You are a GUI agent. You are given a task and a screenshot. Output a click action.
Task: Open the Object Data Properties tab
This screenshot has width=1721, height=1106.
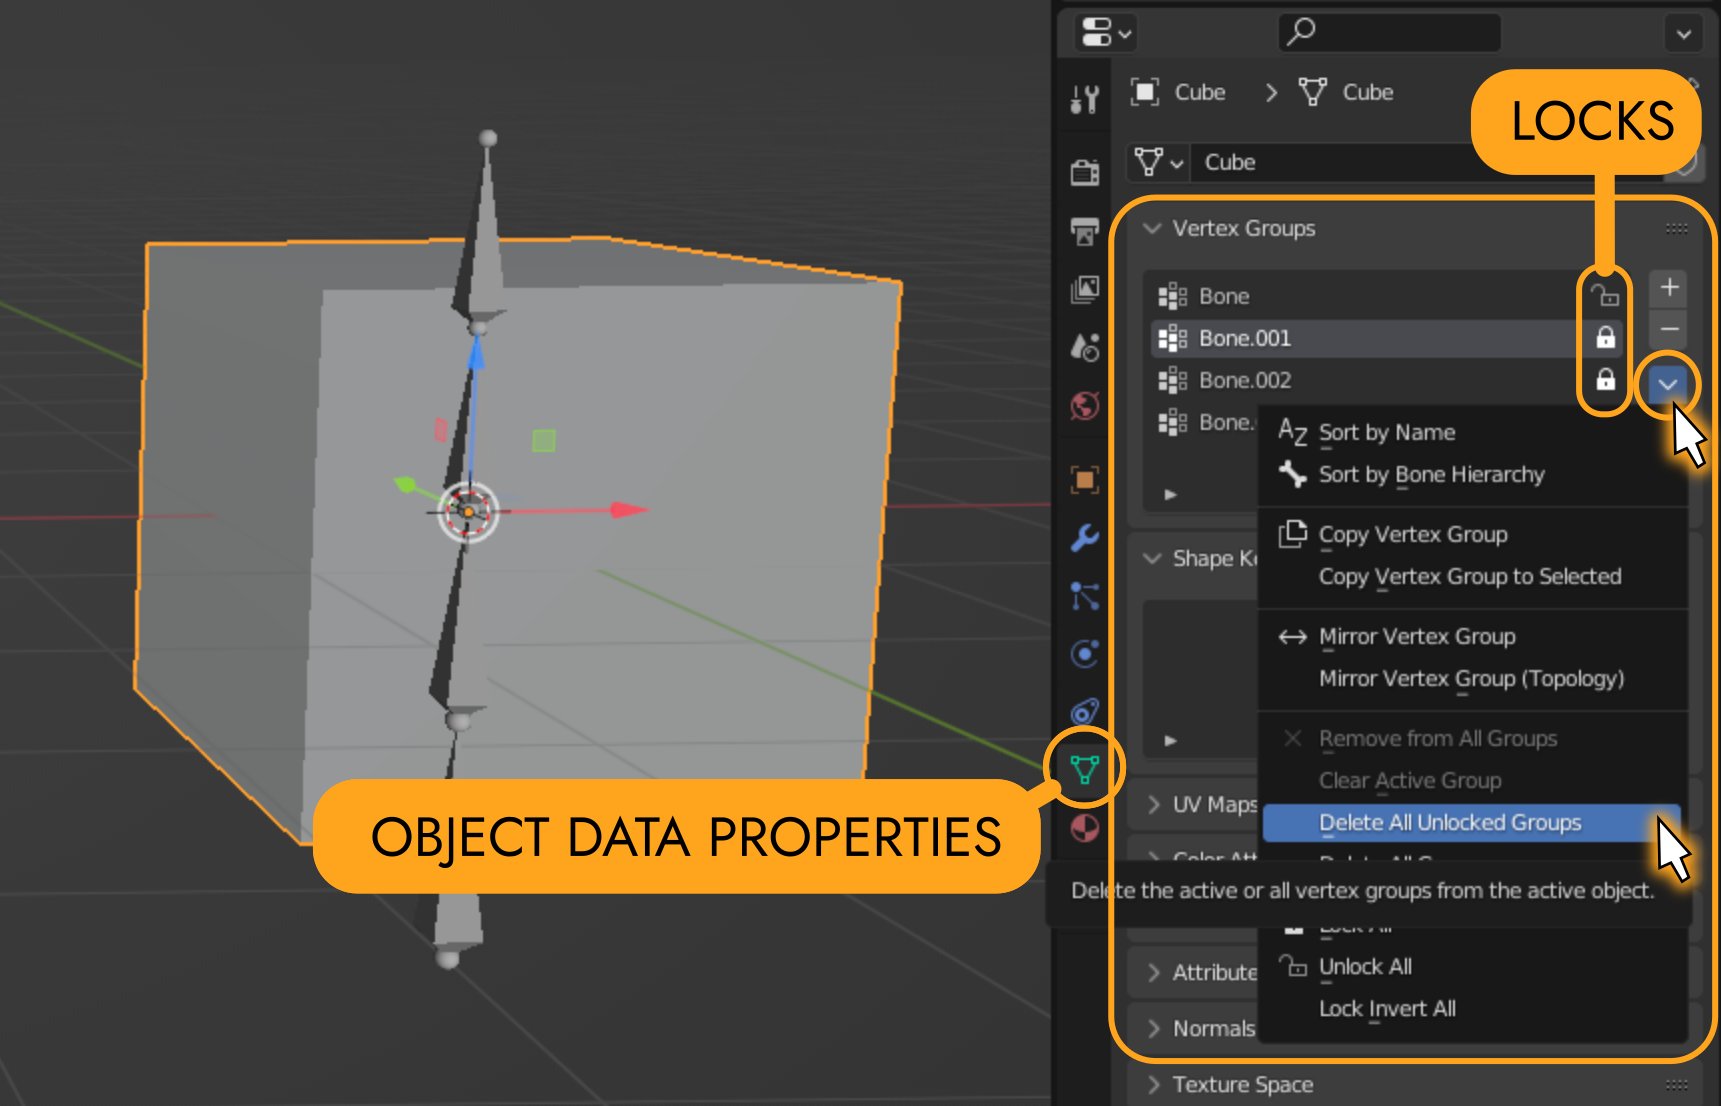pyautogui.click(x=1084, y=769)
